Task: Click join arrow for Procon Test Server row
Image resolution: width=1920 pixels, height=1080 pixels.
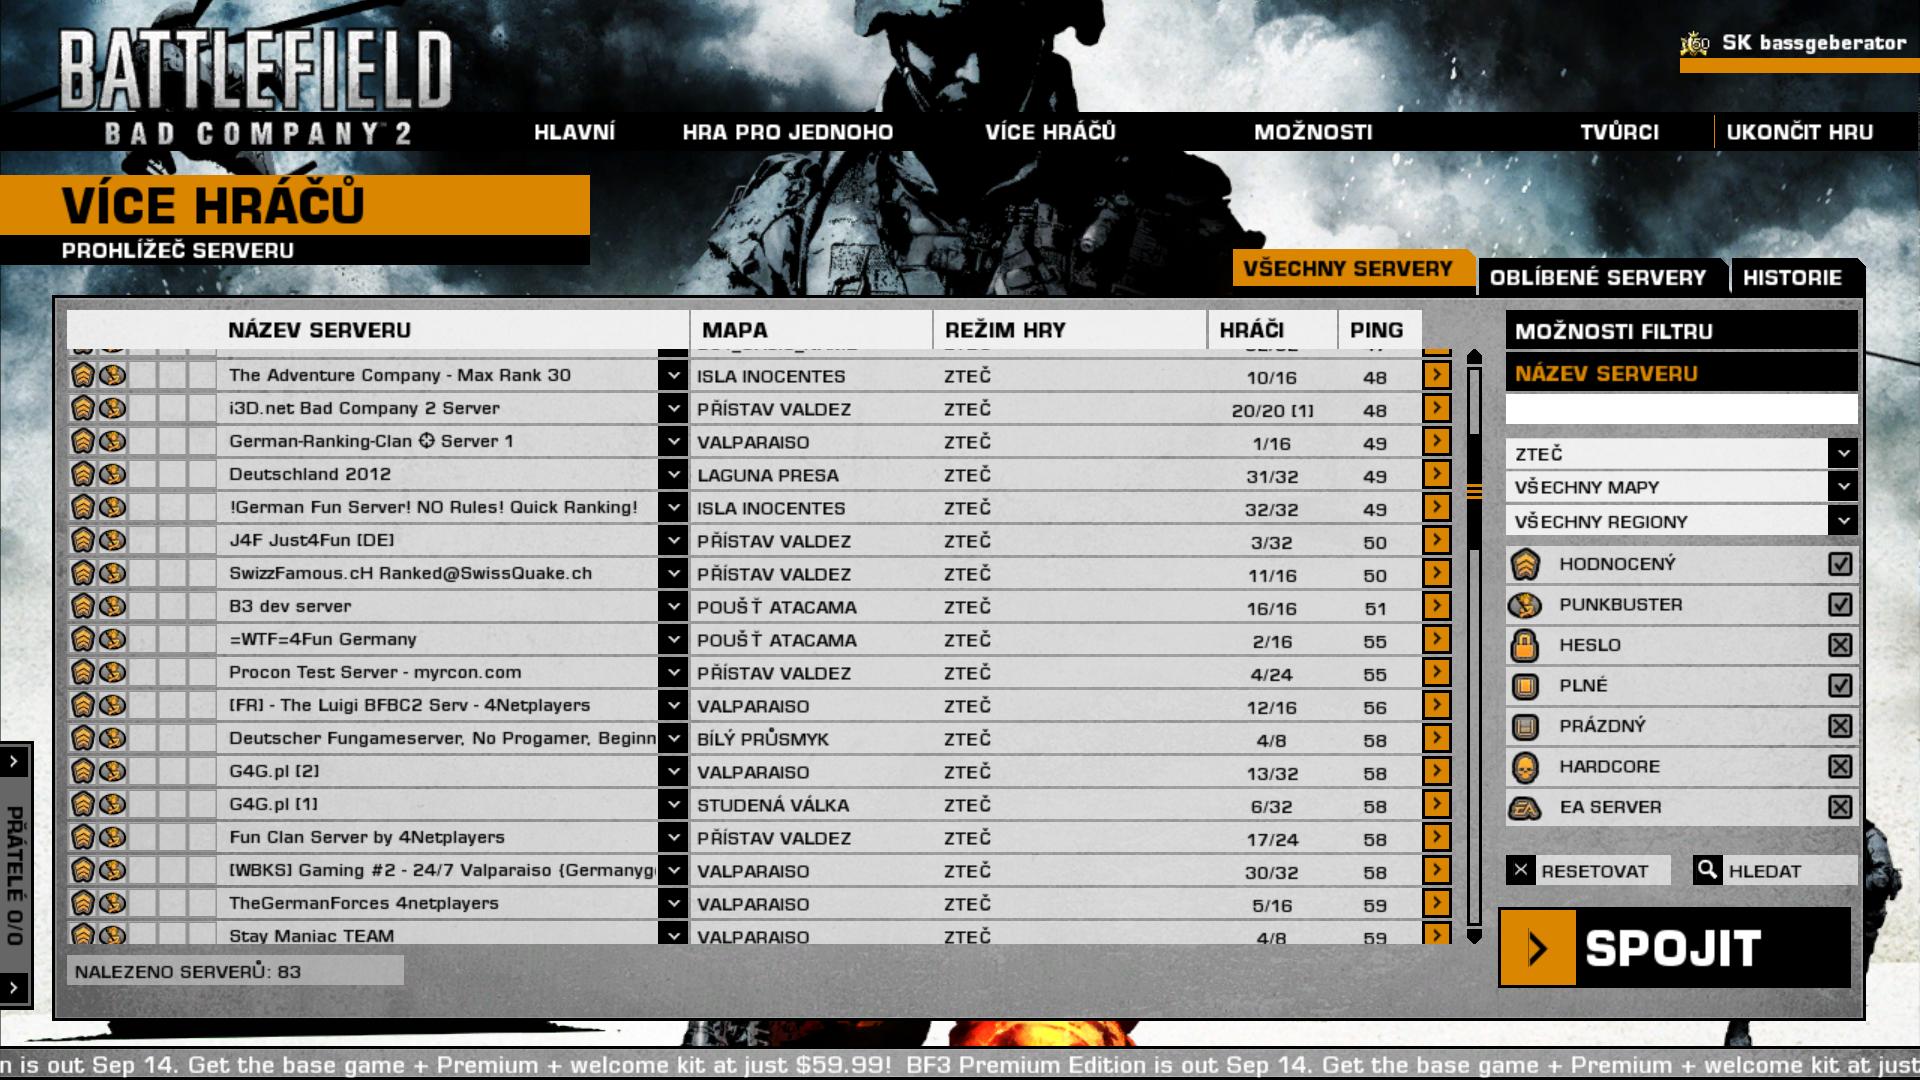Action: pyautogui.click(x=1436, y=672)
